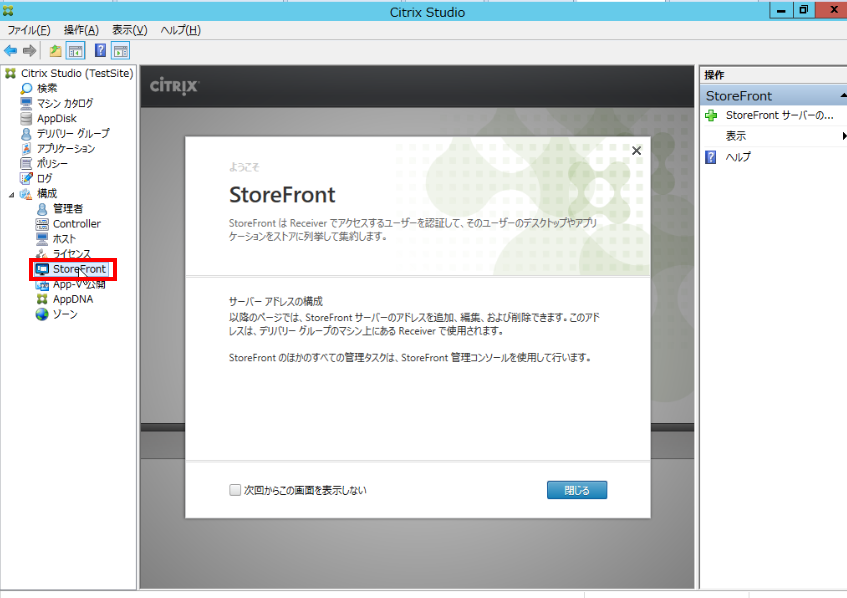The width and height of the screenshot is (847, 598).
Task: Click the AppDisk disk icon
Action: point(26,118)
